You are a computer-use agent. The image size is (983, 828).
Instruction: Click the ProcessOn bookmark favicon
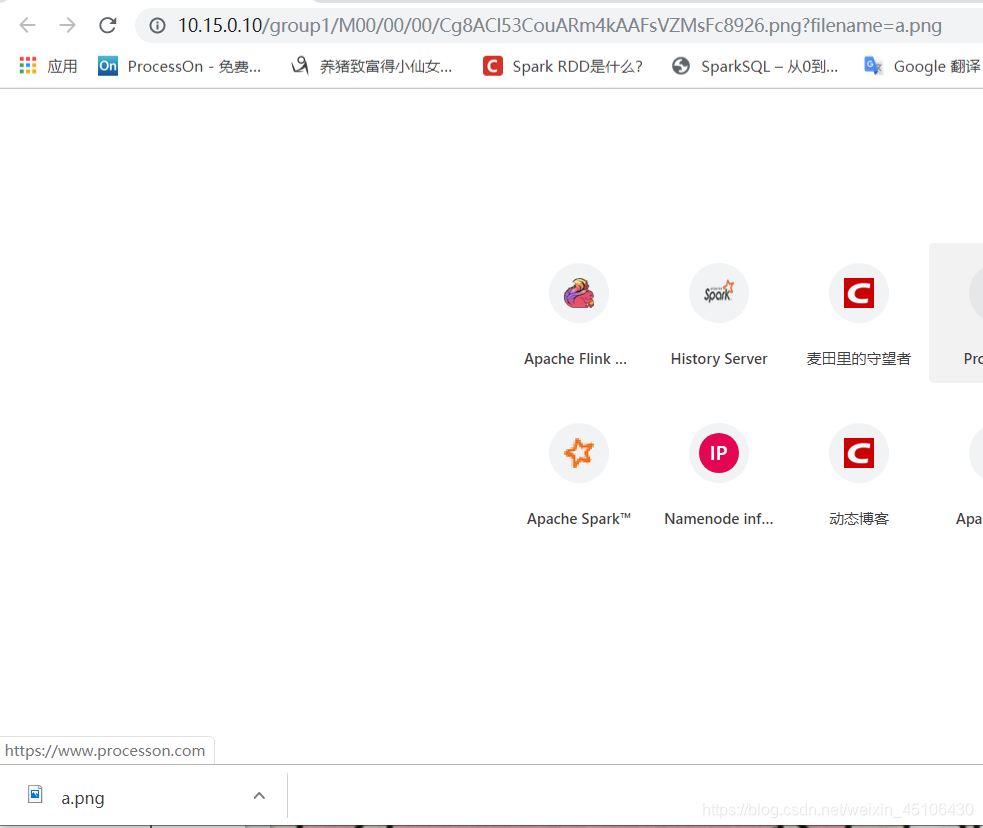click(x=108, y=65)
